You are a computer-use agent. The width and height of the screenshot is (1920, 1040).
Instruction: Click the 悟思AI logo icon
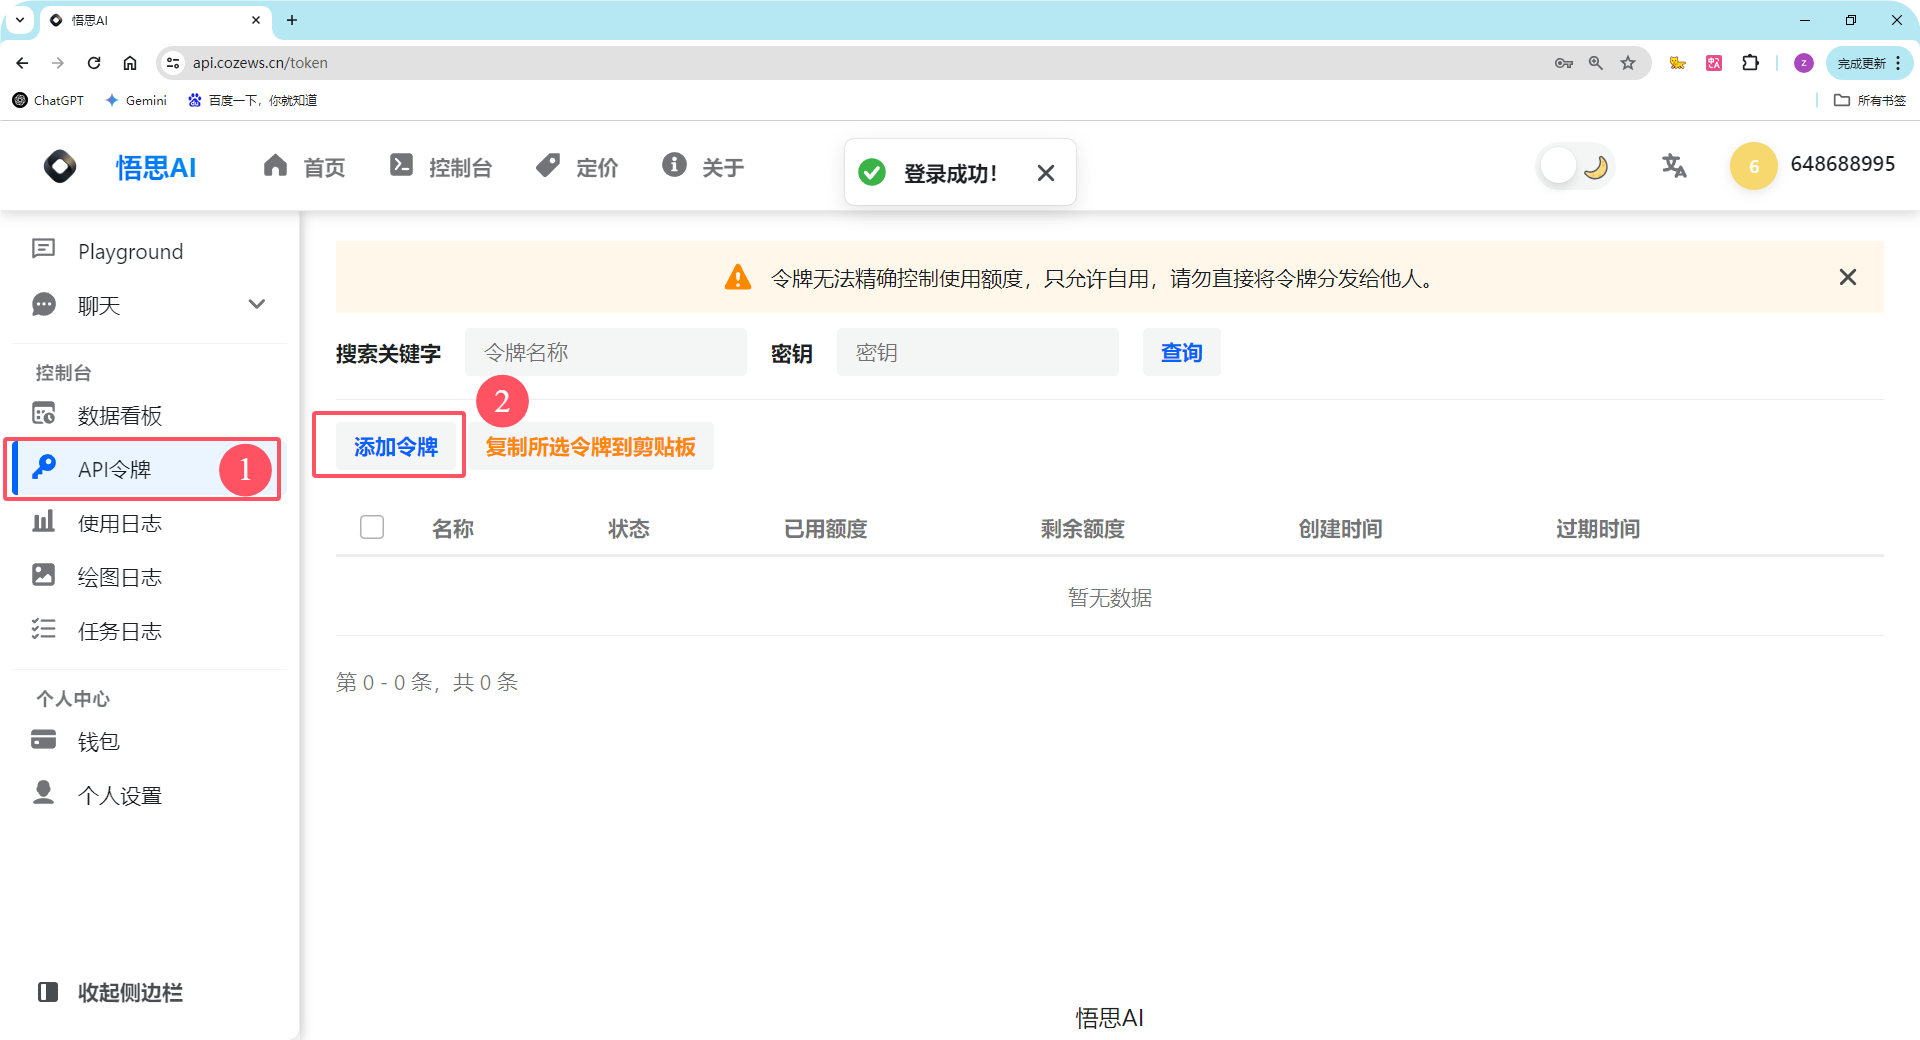(60, 166)
